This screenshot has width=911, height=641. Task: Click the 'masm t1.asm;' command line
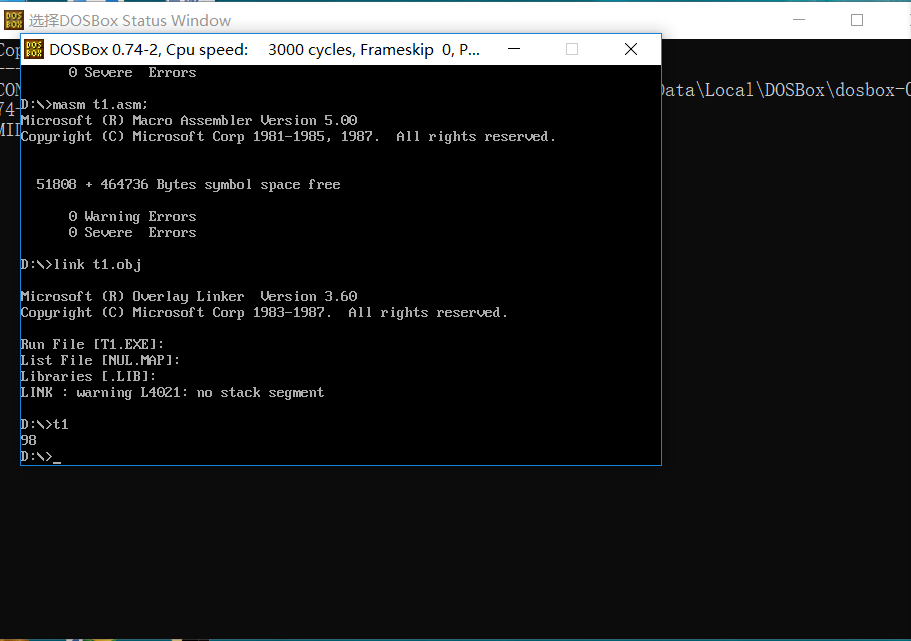[84, 105]
